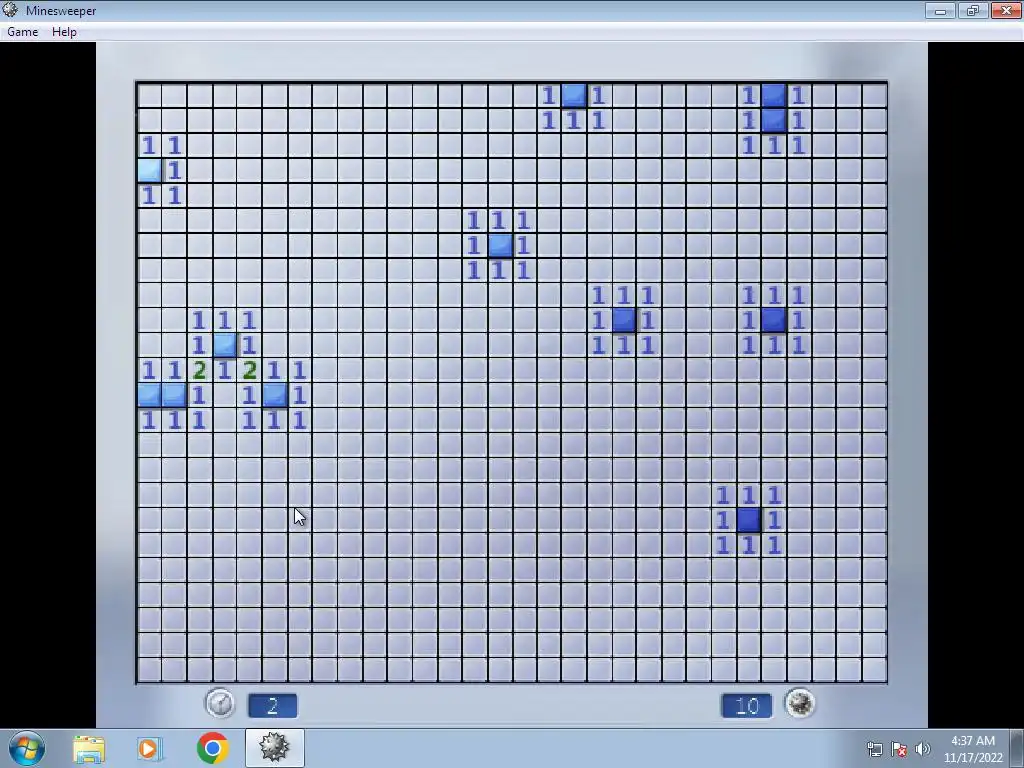This screenshot has width=1024, height=768.
Task: Click the right green 2 on the board
Action: tap(249, 370)
